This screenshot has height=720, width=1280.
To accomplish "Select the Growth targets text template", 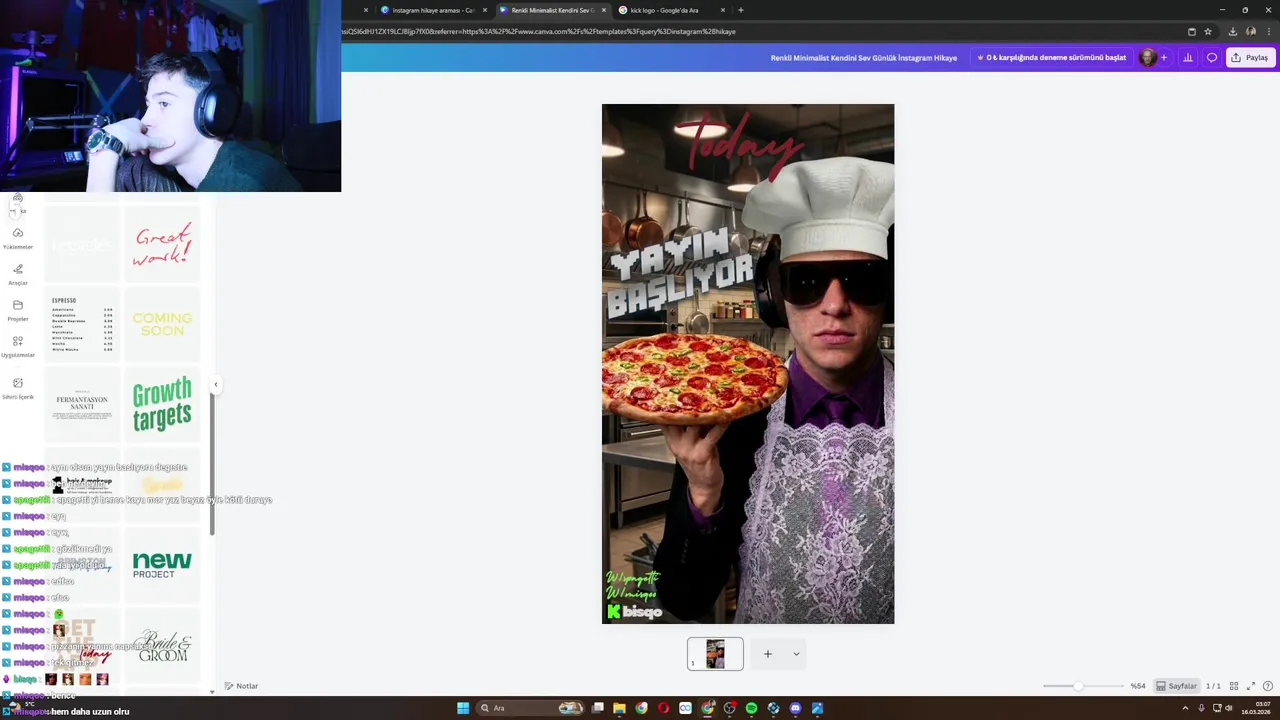I will (162, 404).
